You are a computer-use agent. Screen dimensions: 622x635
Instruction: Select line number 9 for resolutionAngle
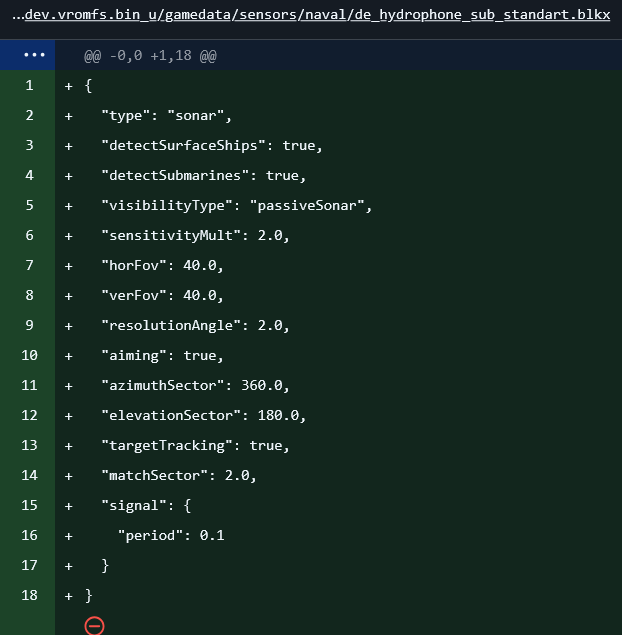tap(28, 325)
